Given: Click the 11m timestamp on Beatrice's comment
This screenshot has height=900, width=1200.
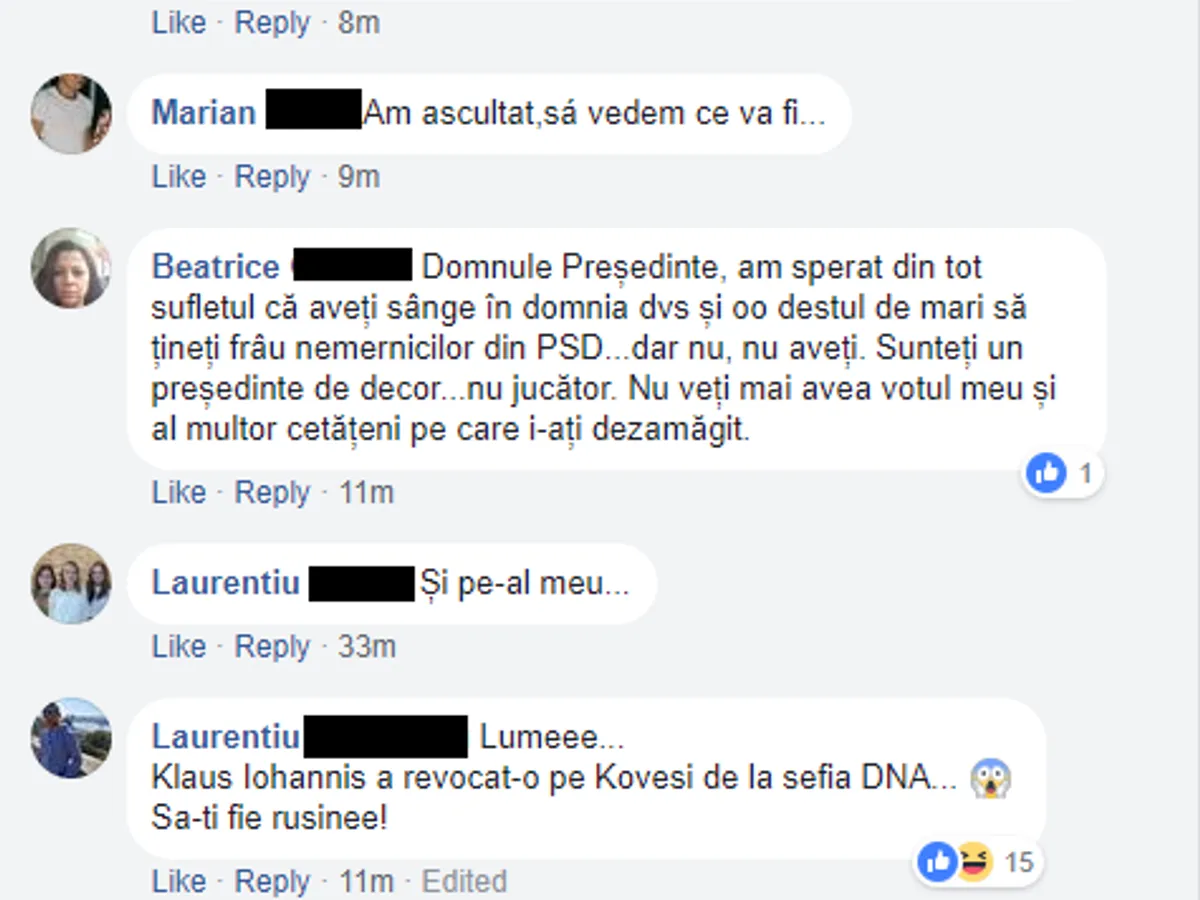Looking at the screenshot, I should (x=366, y=493).
